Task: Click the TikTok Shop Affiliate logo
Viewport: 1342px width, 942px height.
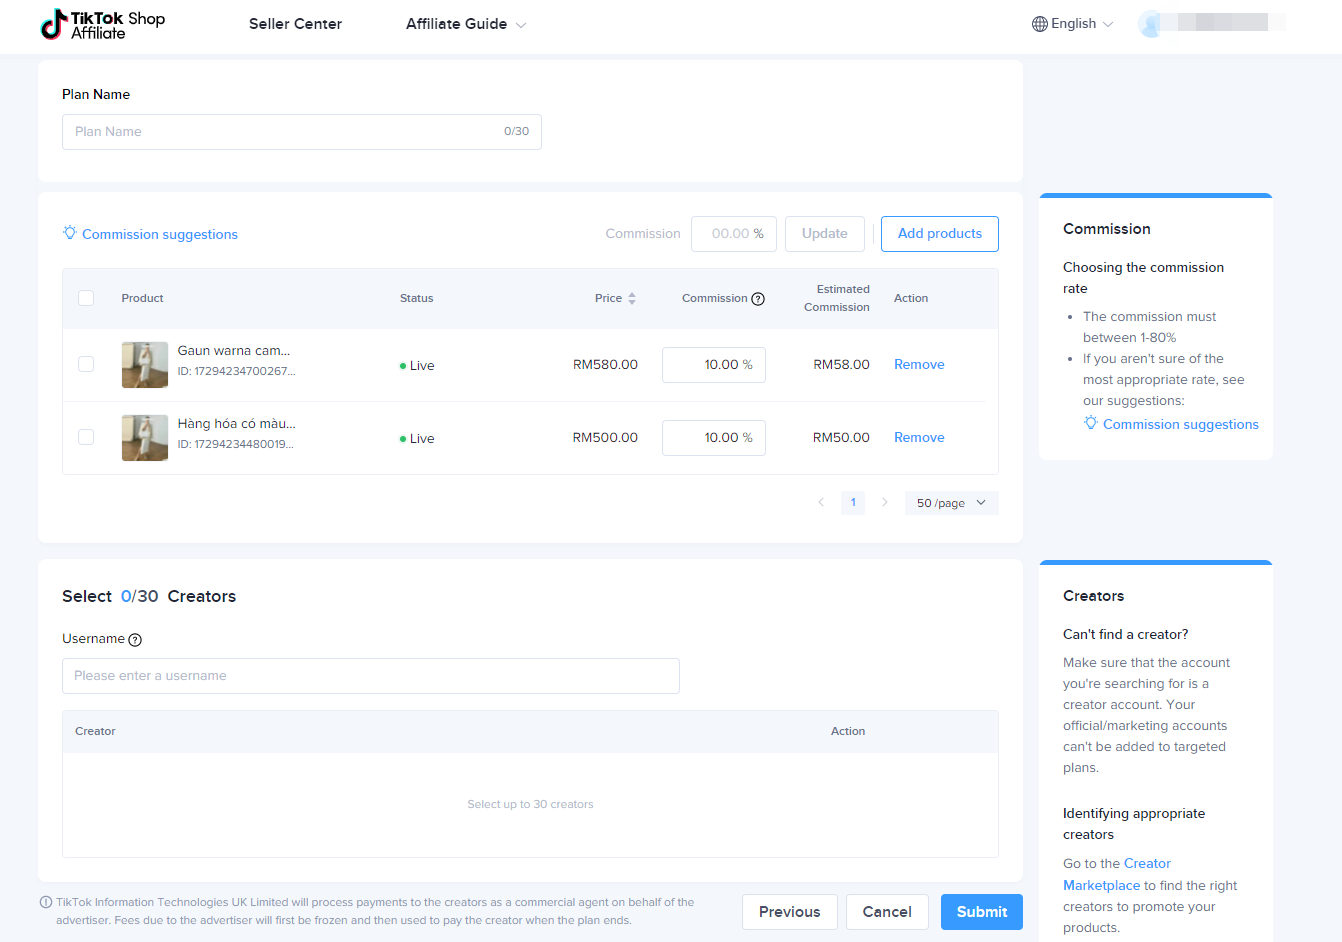Action: click(102, 25)
